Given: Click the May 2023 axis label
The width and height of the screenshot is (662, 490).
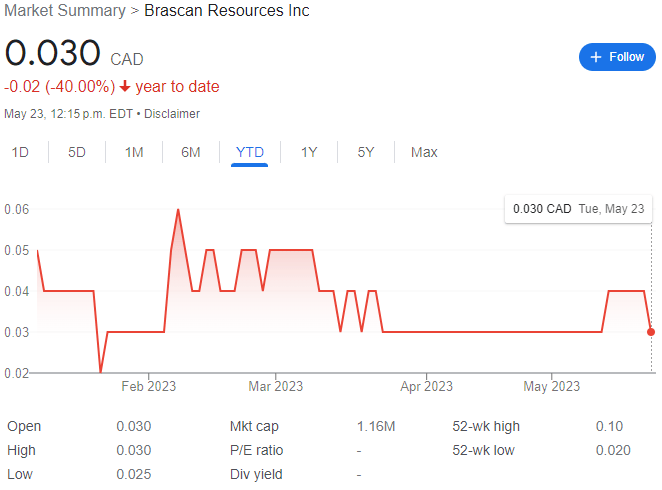Looking at the screenshot, I should tap(552, 386).
